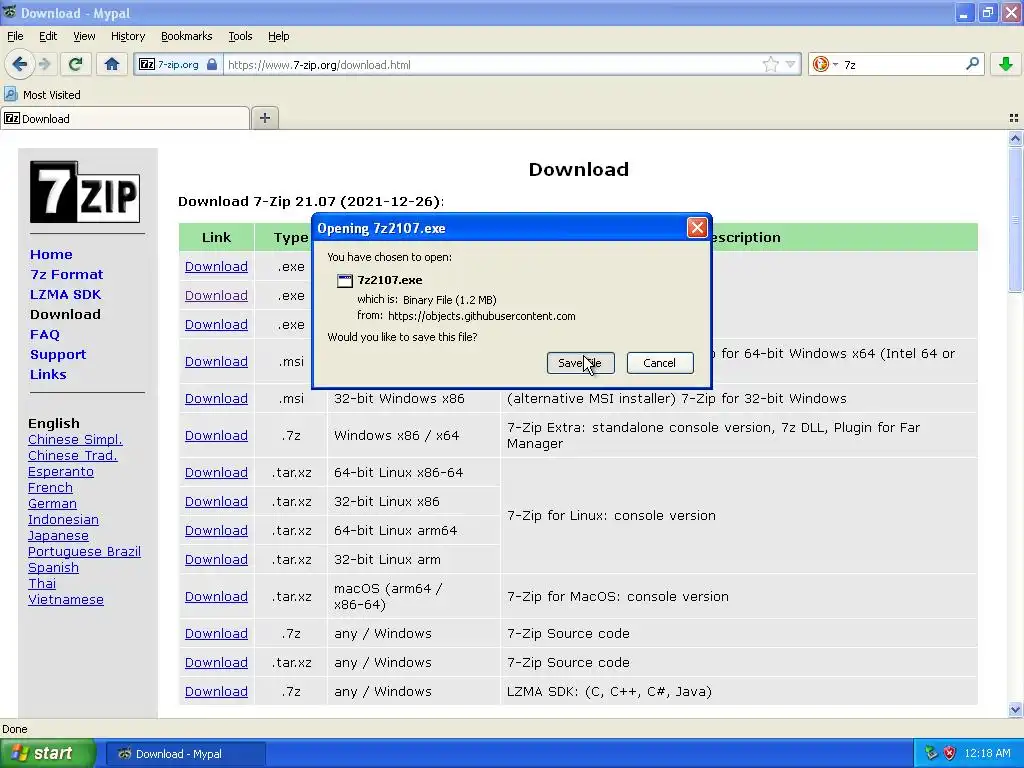Switch language to Thai
This screenshot has height=768, width=1024.
(x=42, y=583)
